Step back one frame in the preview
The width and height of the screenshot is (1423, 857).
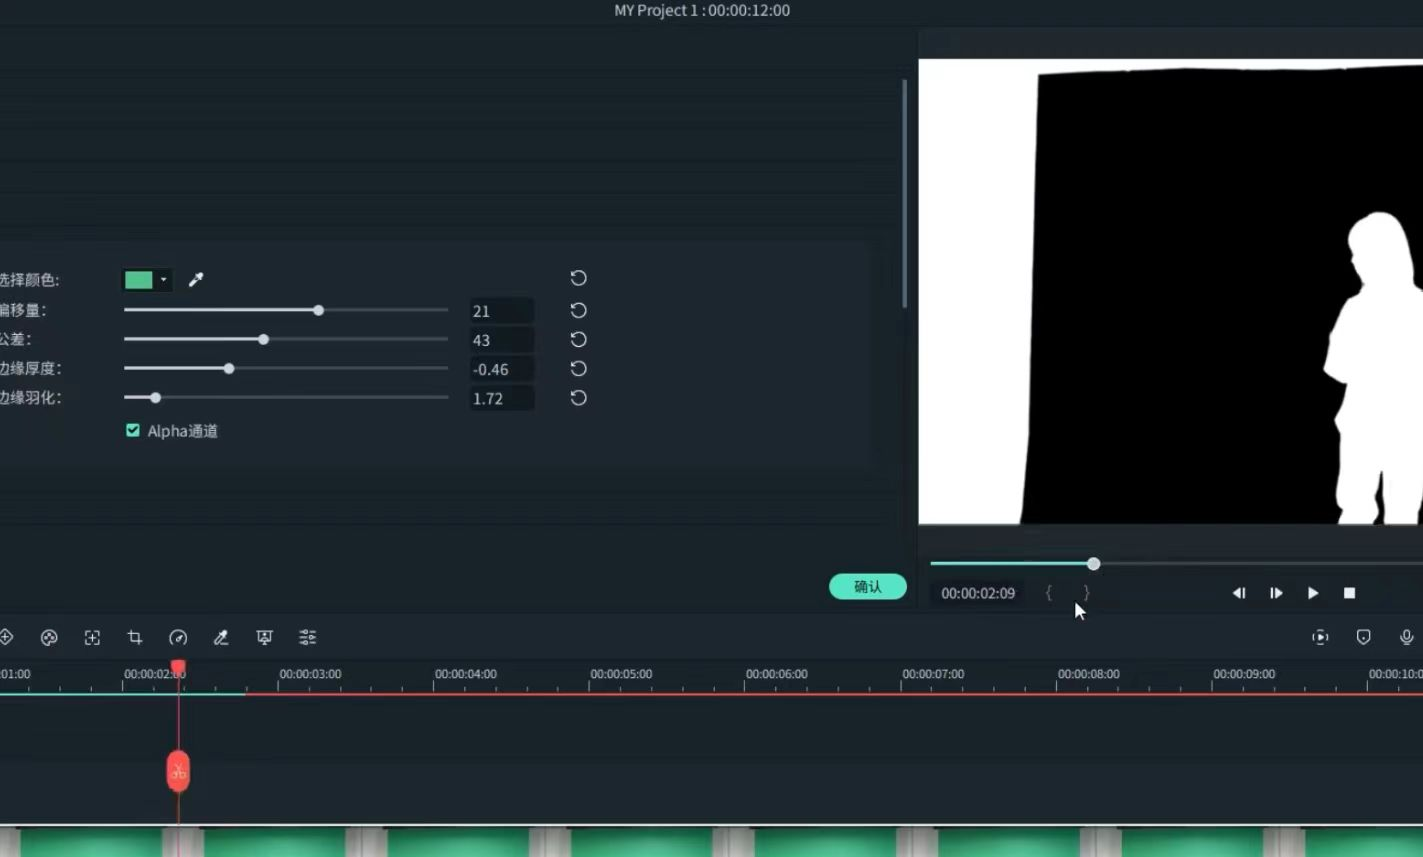tap(1239, 593)
